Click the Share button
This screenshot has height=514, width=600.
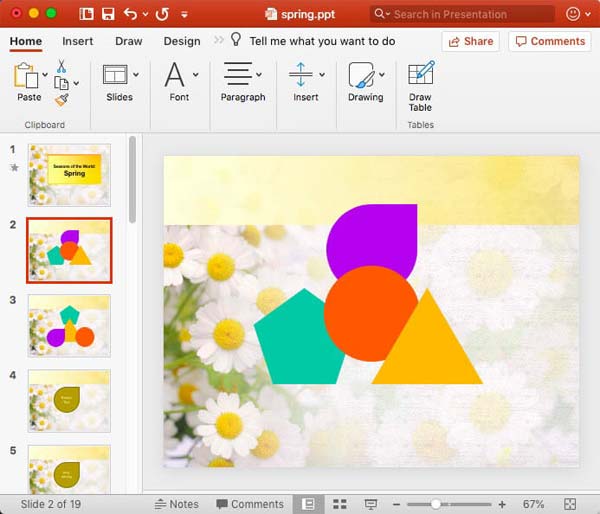pyautogui.click(x=471, y=41)
